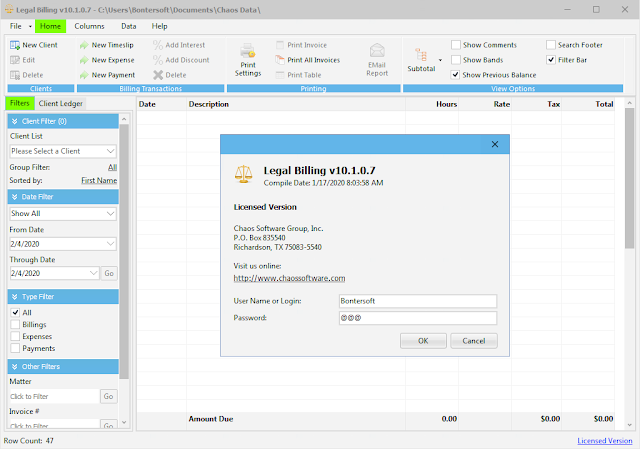The image size is (640, 449).
Task: Click Go next to Through Date
Action: (109, 273)
